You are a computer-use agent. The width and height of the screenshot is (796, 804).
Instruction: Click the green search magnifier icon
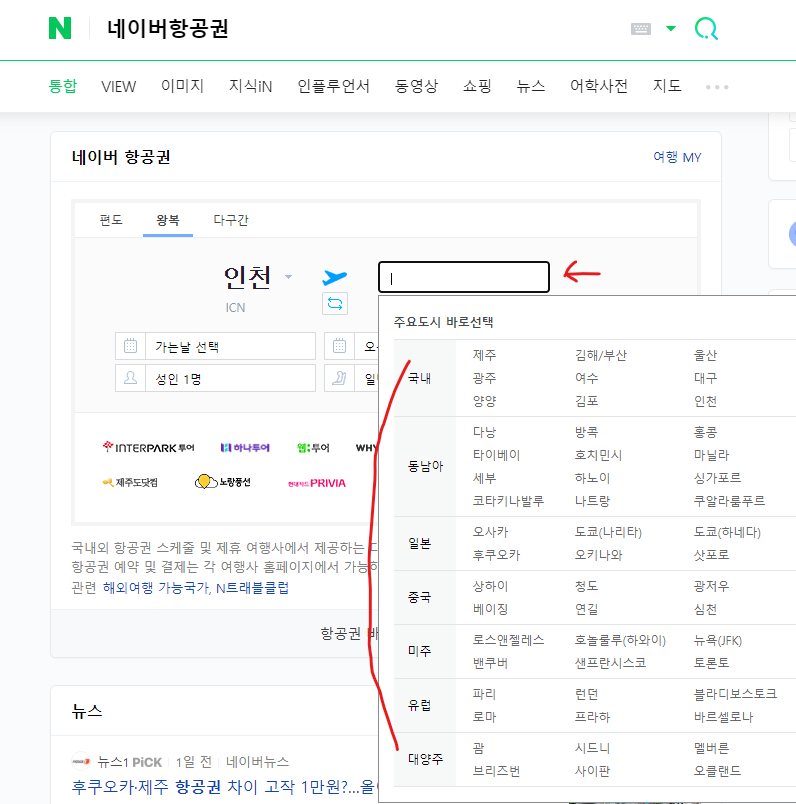coord(706,29)
